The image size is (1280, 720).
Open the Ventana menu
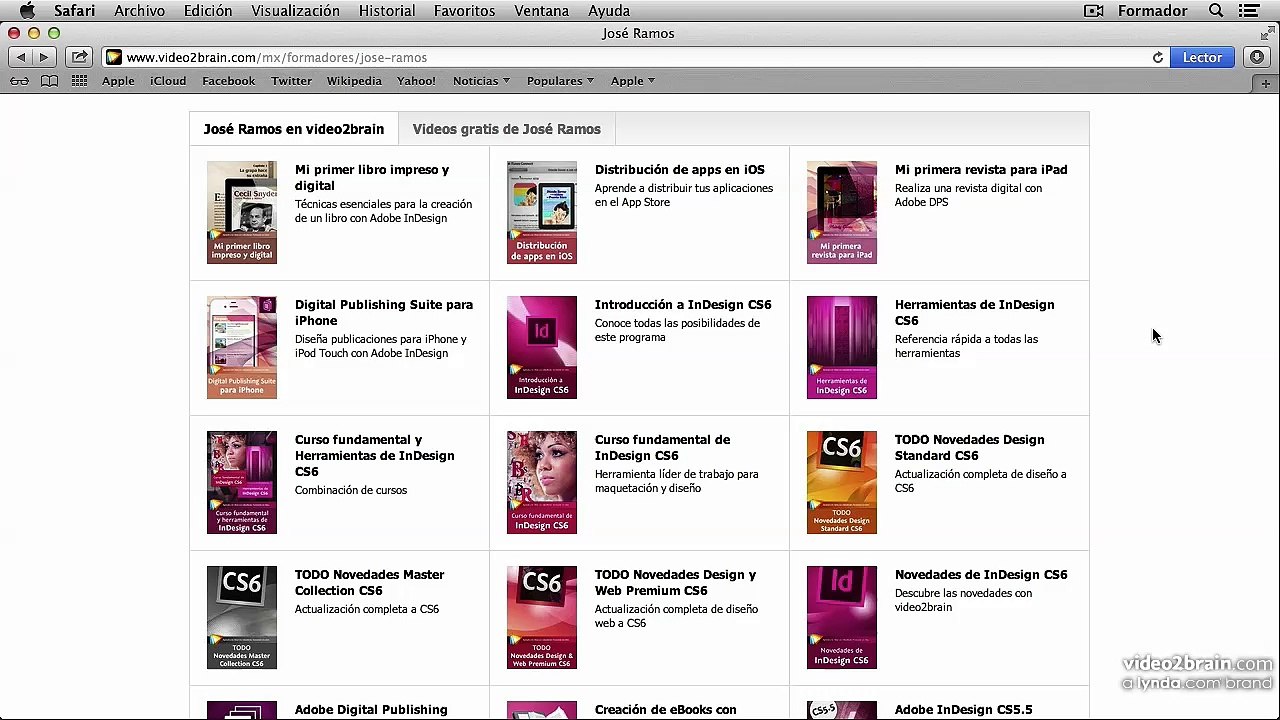pos(544,11)
